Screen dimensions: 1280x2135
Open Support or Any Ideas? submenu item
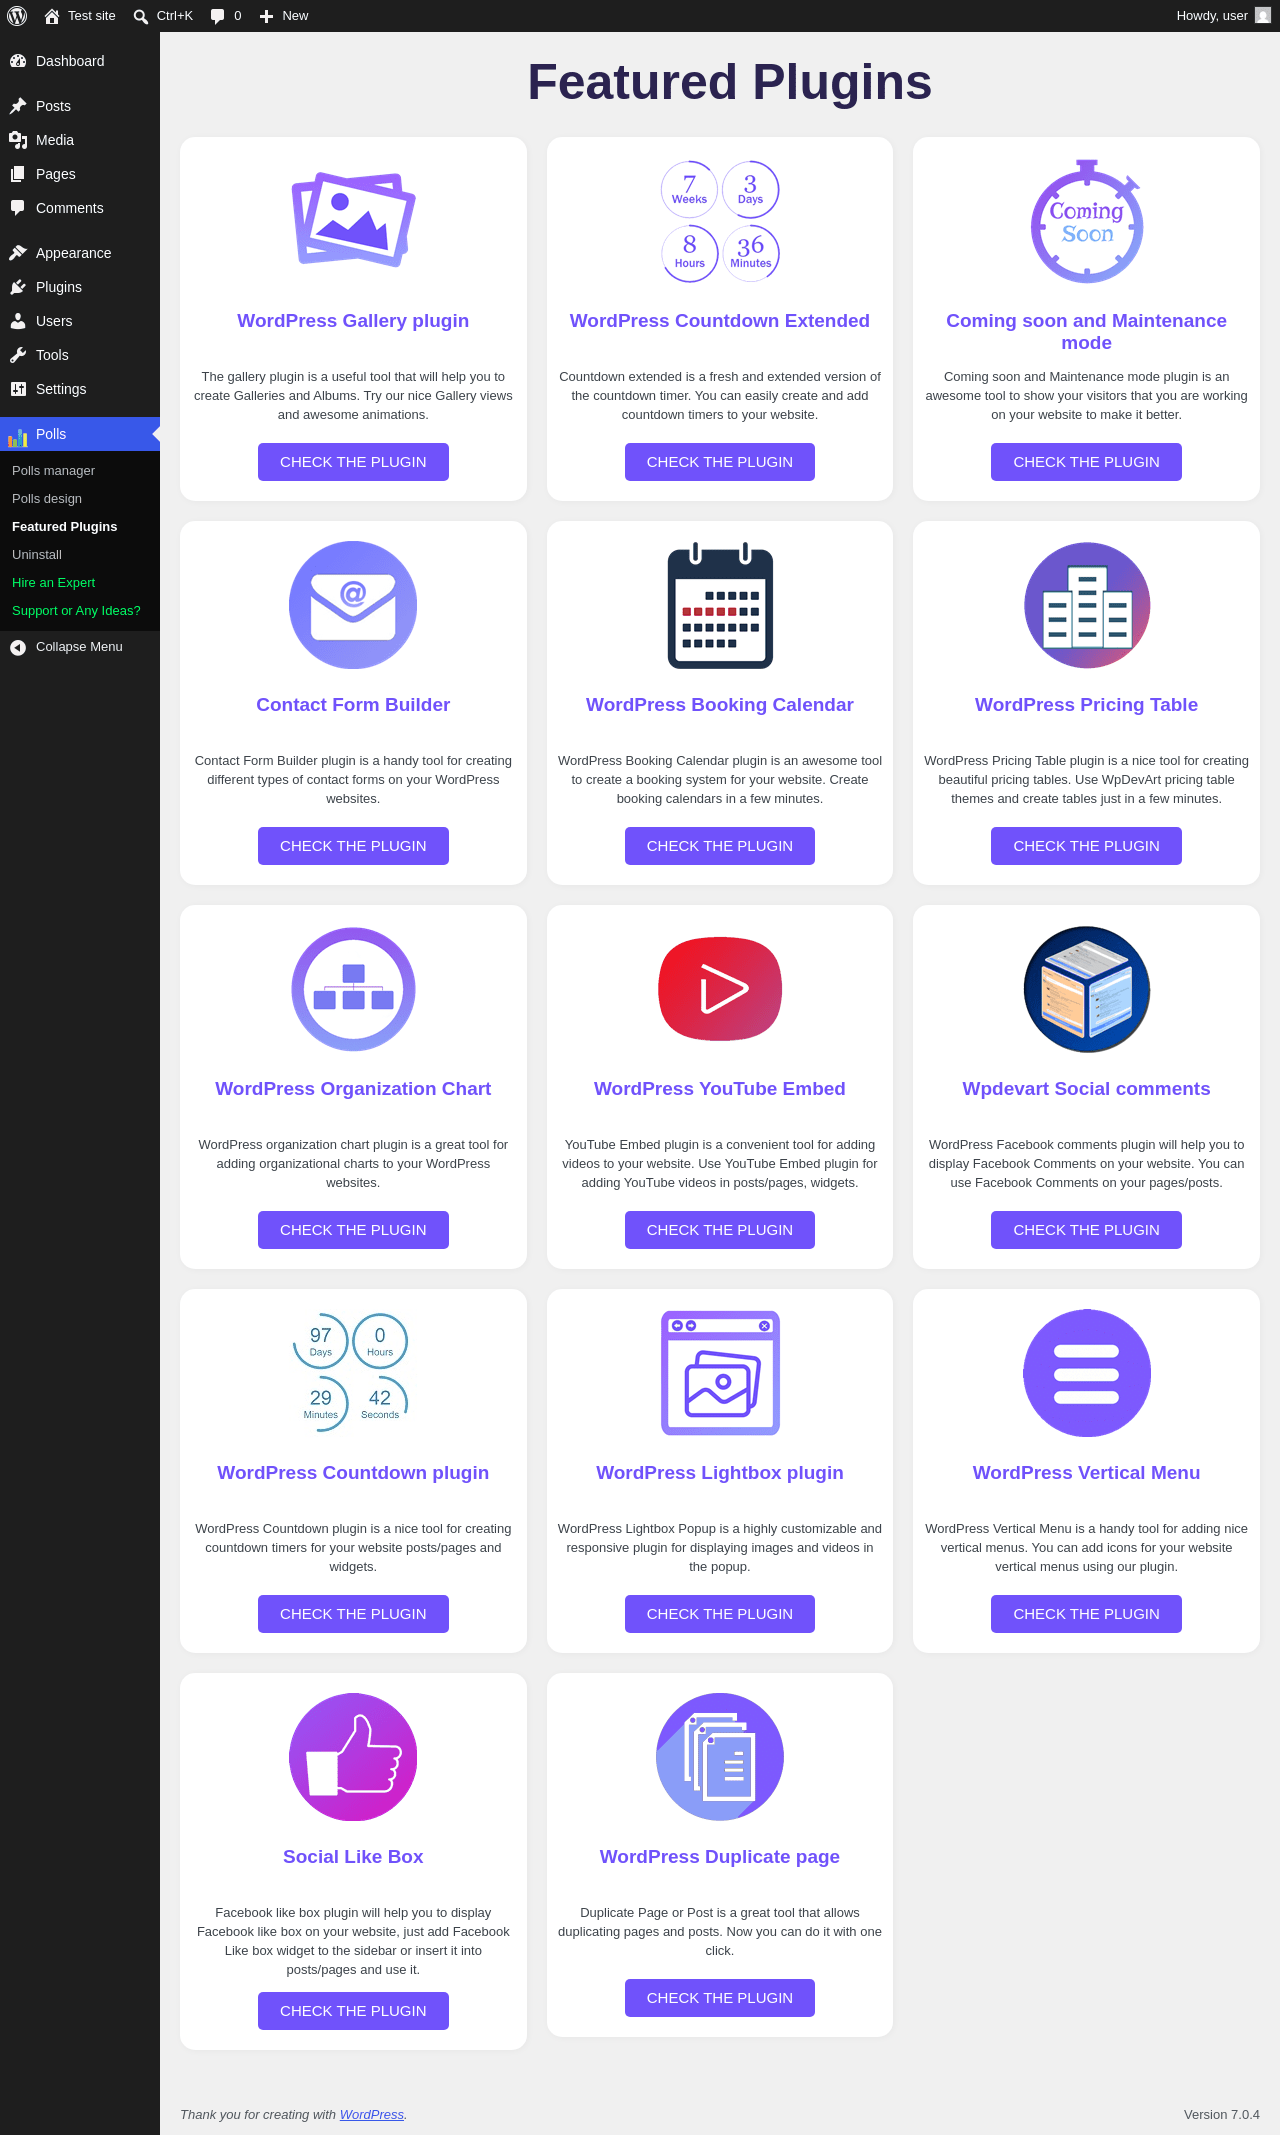point(76,611)
